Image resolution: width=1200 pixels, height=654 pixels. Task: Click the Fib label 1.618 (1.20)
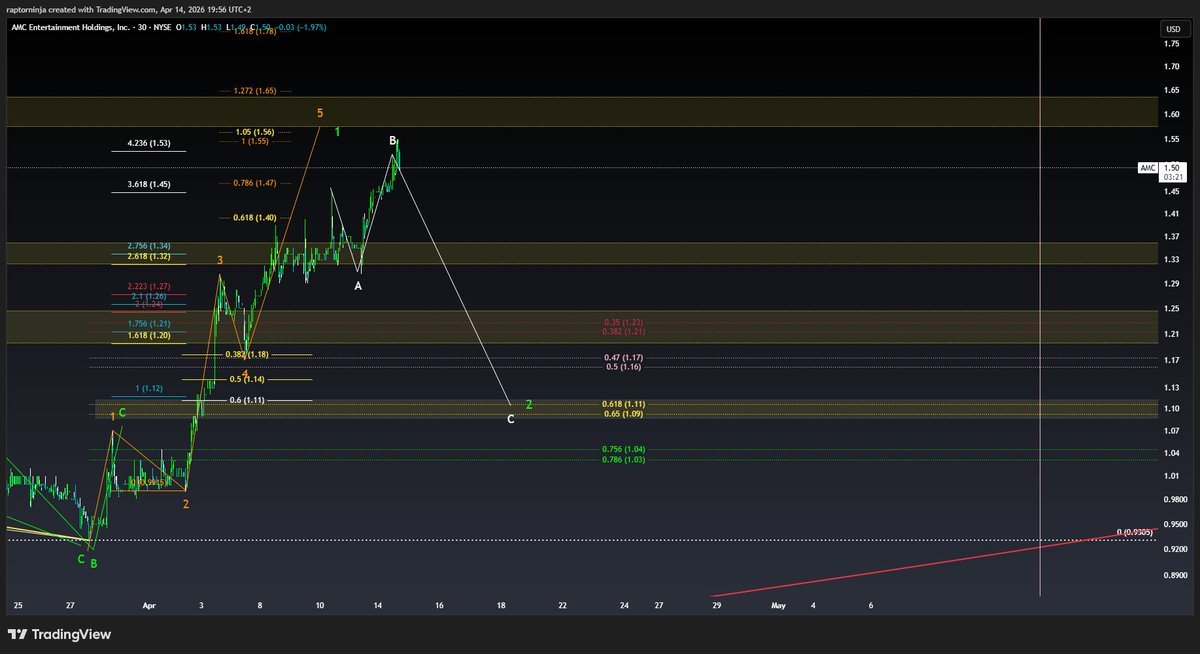pyautogui.click(x=148, y=336)
